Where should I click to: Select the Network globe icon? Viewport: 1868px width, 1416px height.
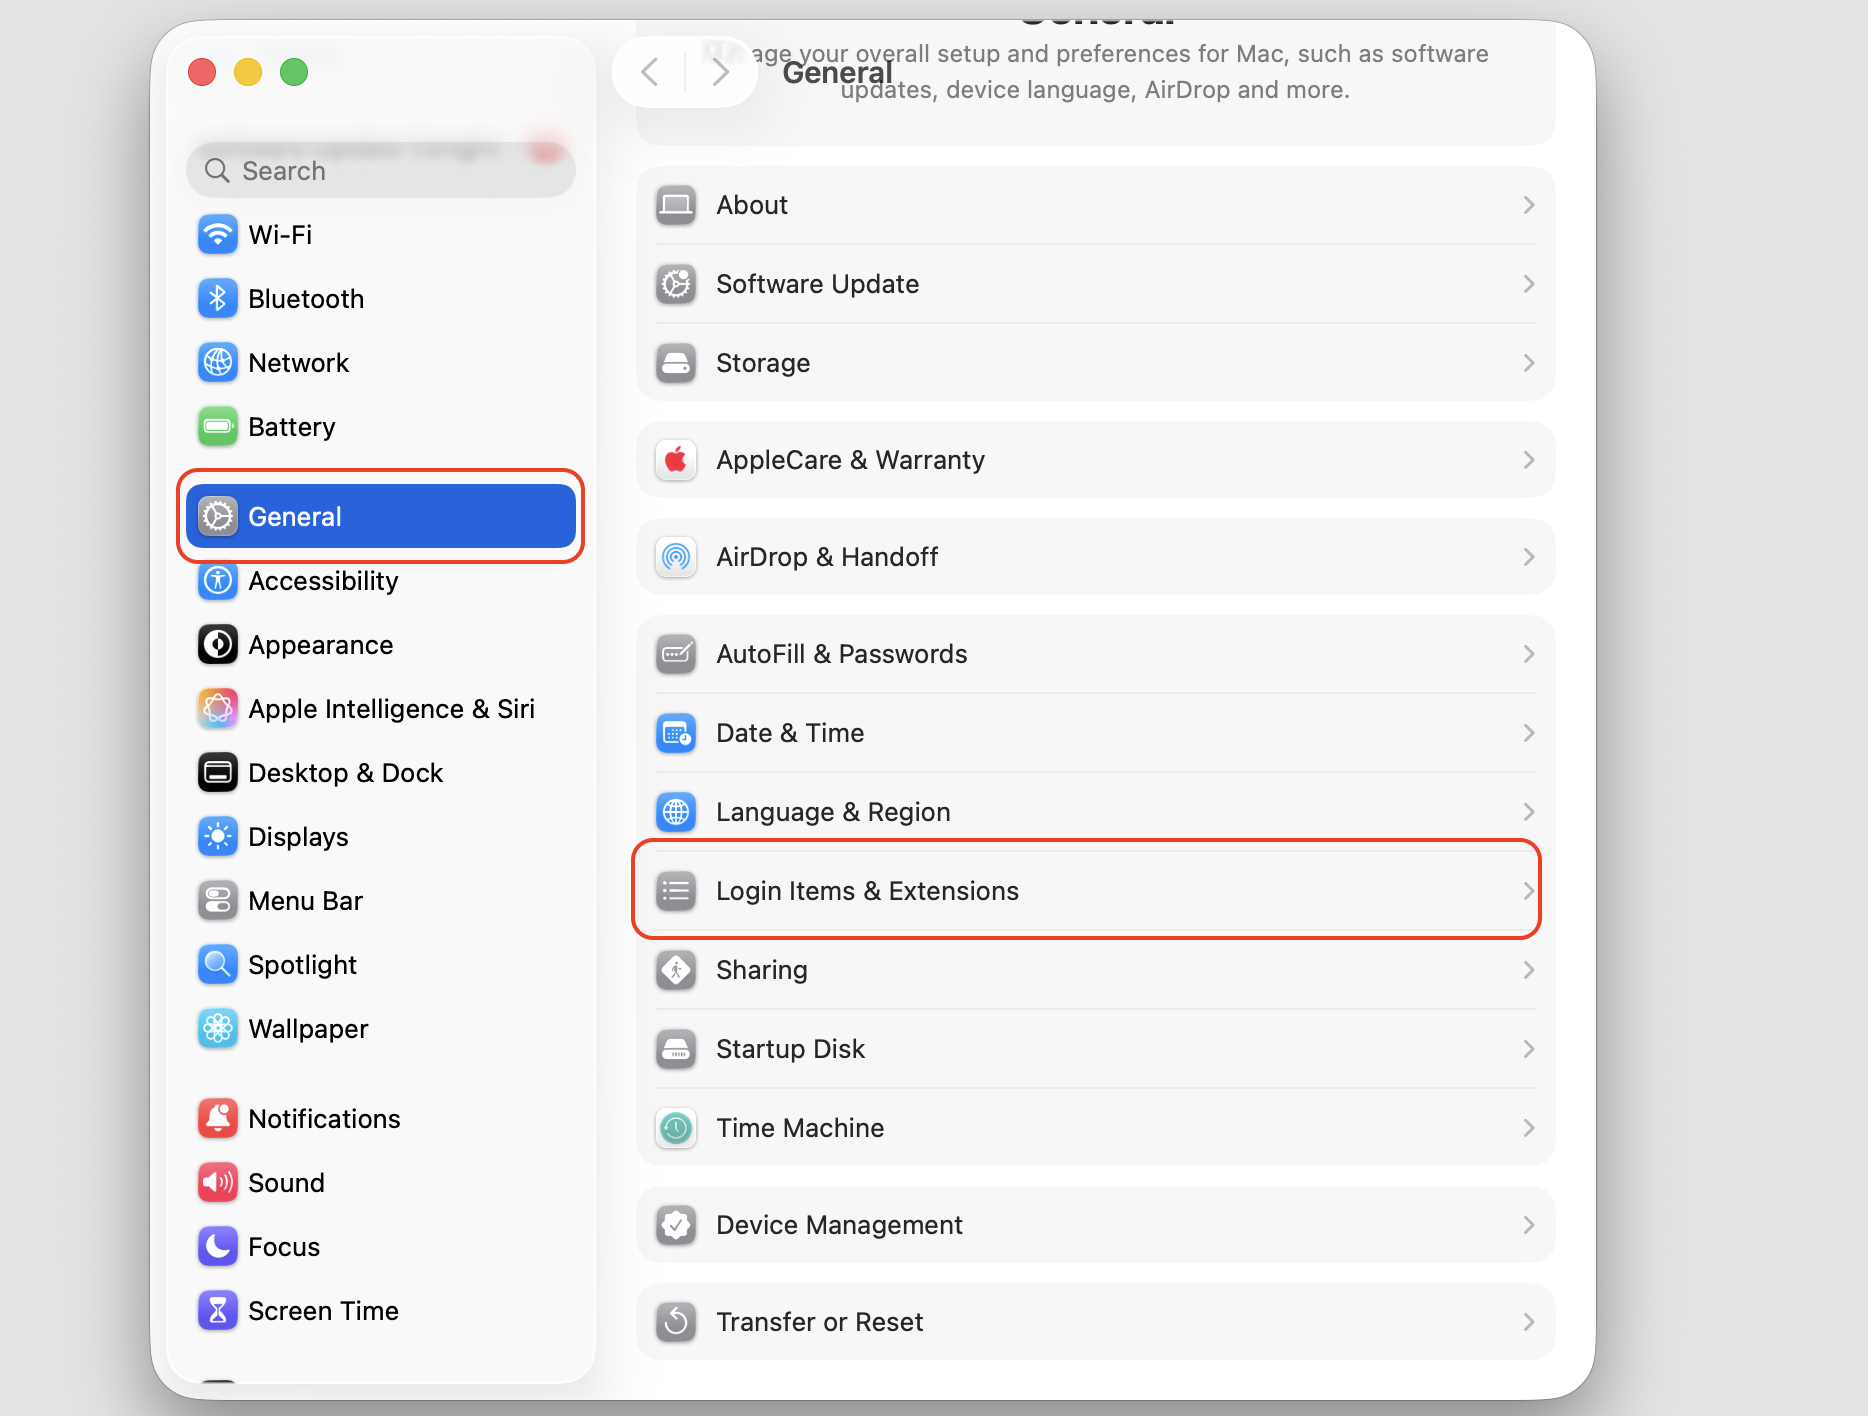218,363
